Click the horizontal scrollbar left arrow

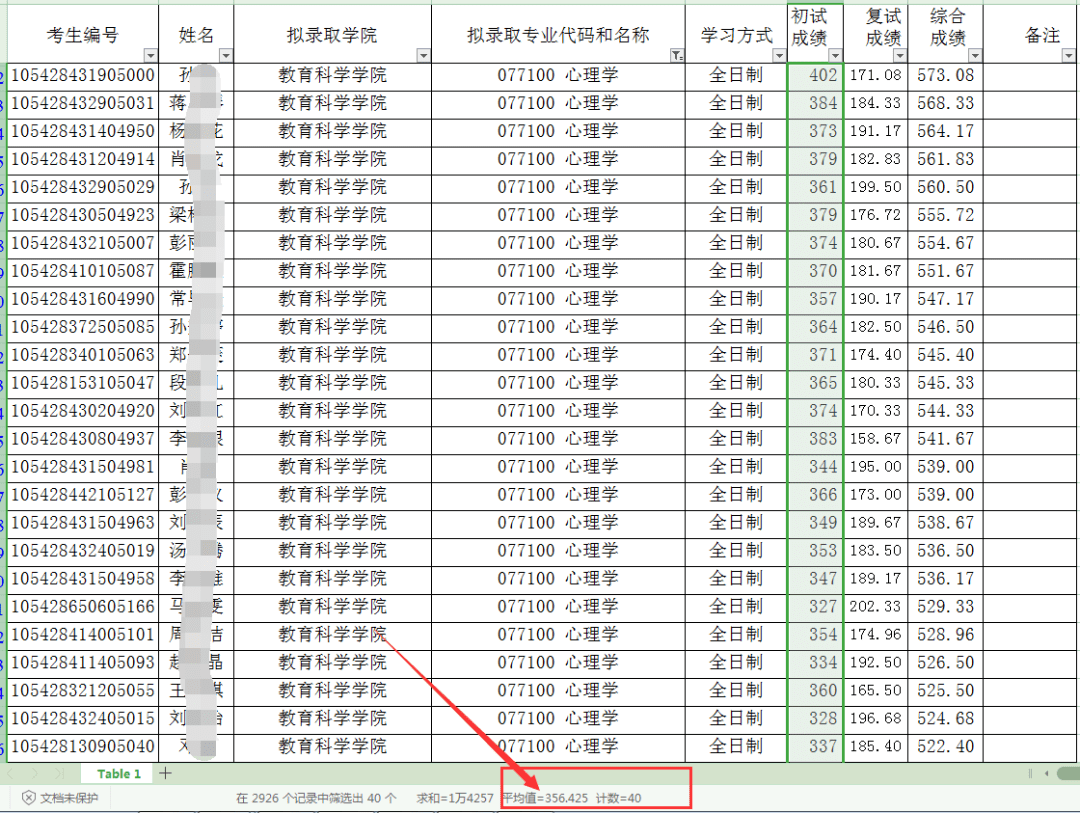tap(1046, 774)
